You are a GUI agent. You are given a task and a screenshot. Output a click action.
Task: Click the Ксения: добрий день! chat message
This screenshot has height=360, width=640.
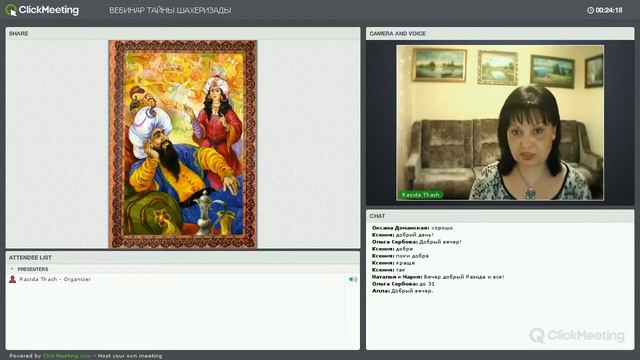pos(402,235)
